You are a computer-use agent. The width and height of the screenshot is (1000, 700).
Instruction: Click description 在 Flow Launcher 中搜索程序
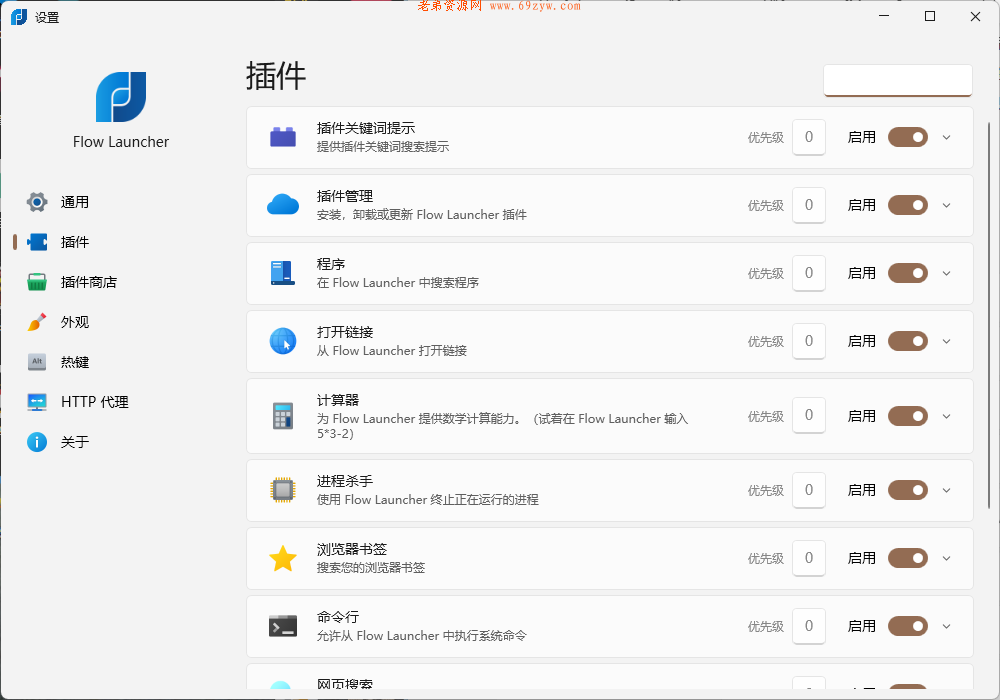click(x=398, y=282)
